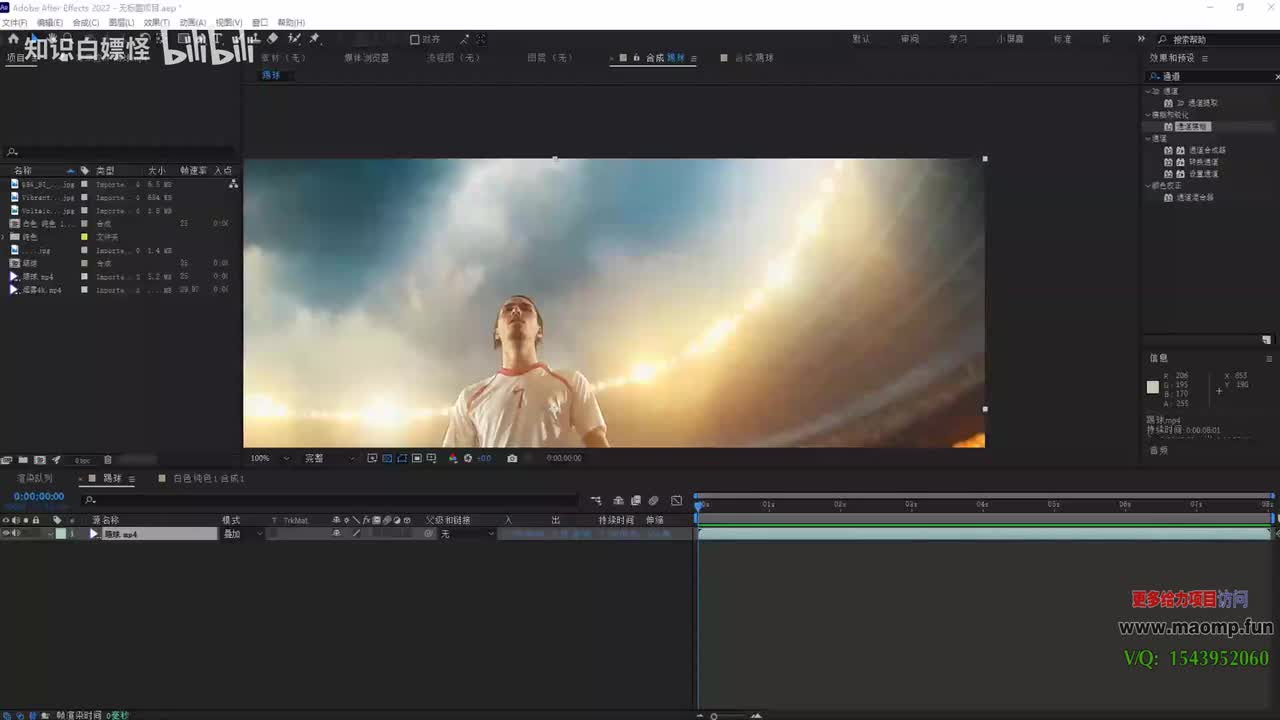Open the 编辑(E) menu
The height and width of the screenshot is (720, 1280).
(49, 22)
